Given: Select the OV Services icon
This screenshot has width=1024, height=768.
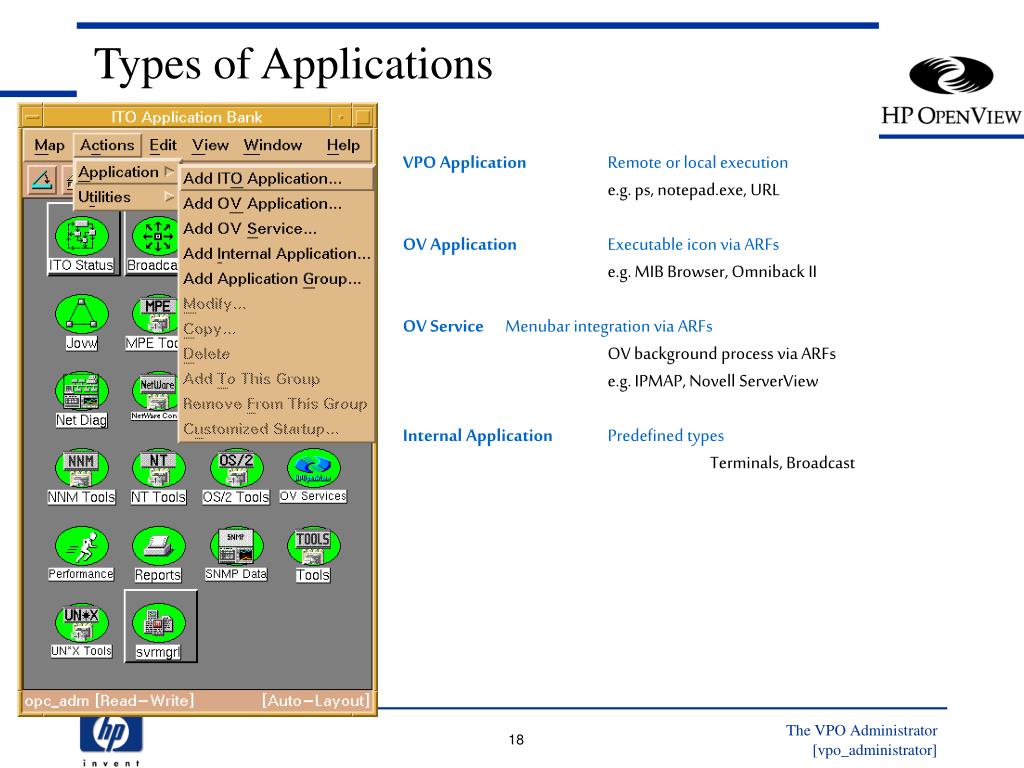Looking at the screenshot, I should (313, 468).
